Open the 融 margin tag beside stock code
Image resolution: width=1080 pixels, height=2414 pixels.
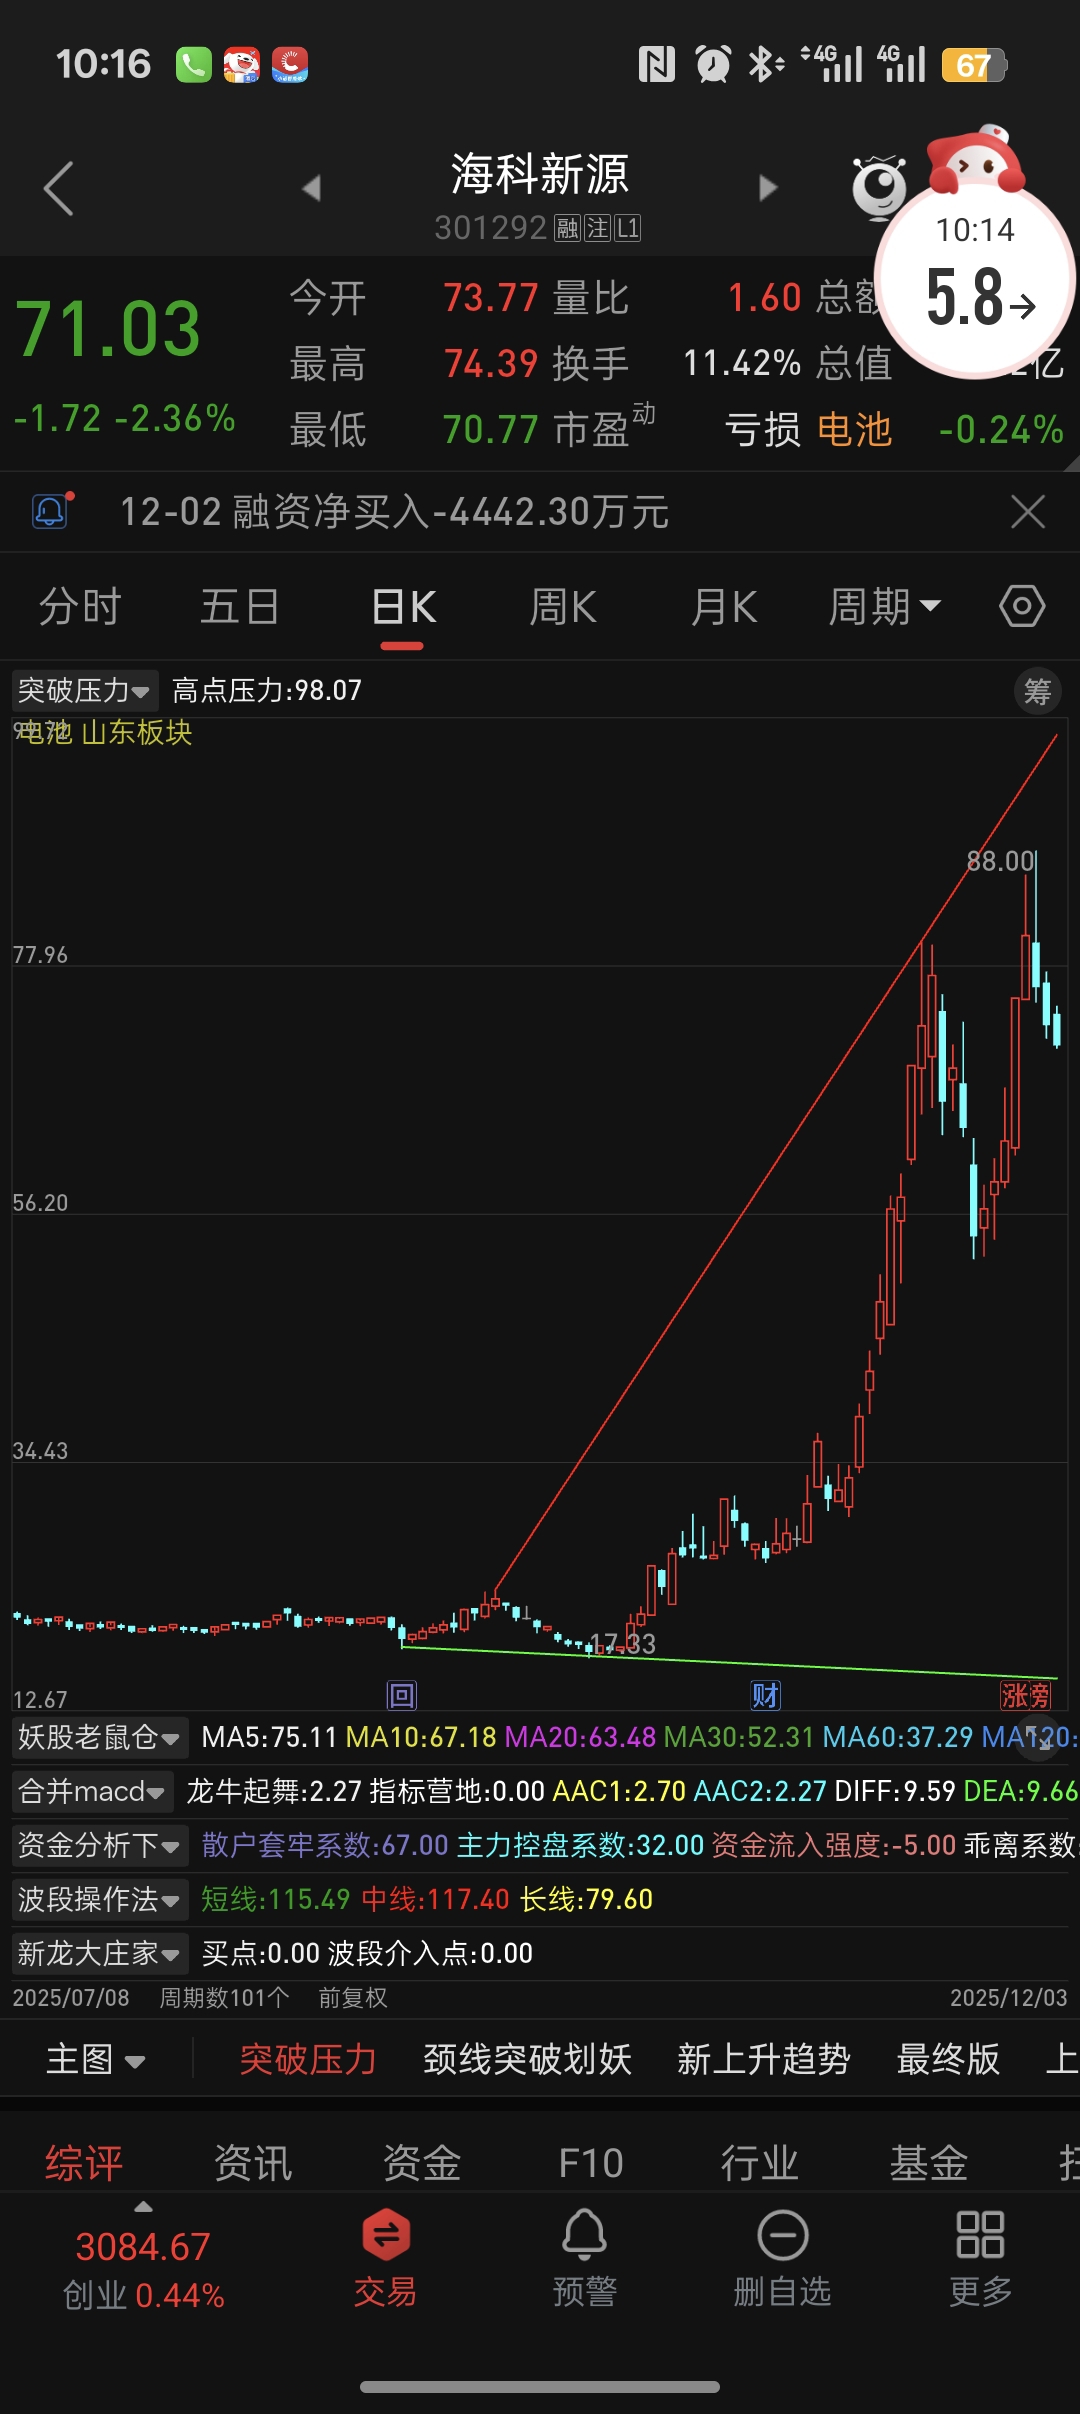568,228
